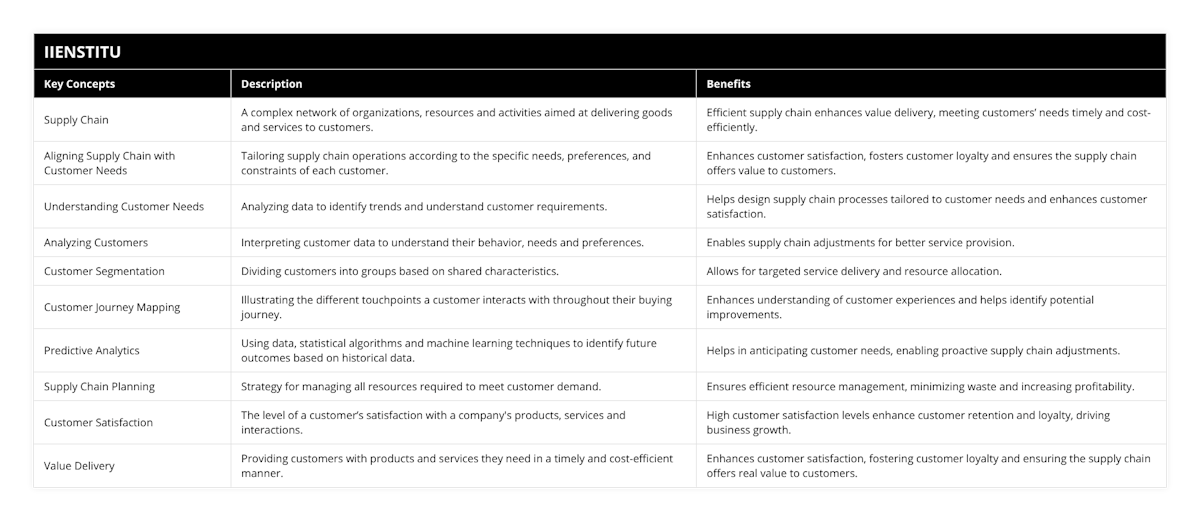
Task: Click the 'Helps in anticipating customer needs' benefit
Action: 913,351
